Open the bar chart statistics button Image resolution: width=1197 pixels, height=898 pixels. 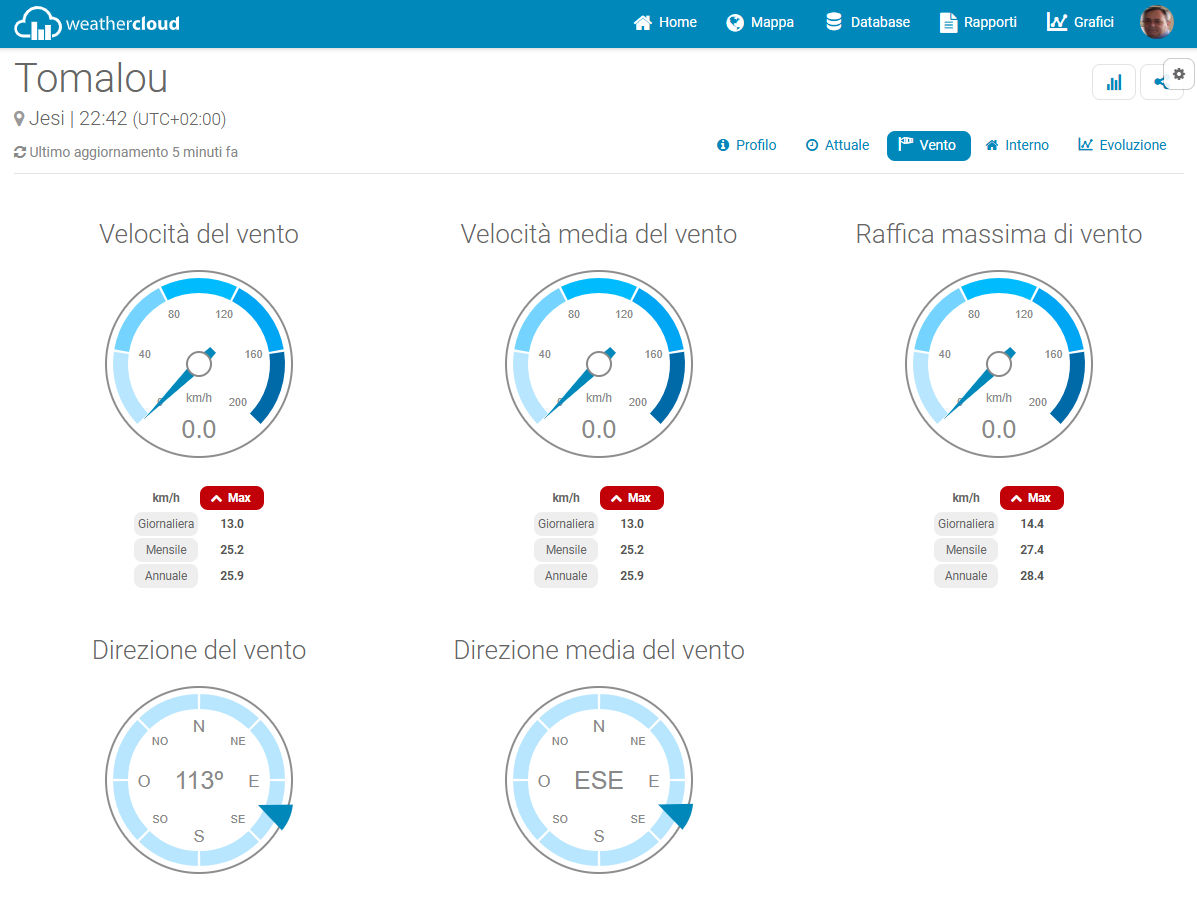[1114, 82]
